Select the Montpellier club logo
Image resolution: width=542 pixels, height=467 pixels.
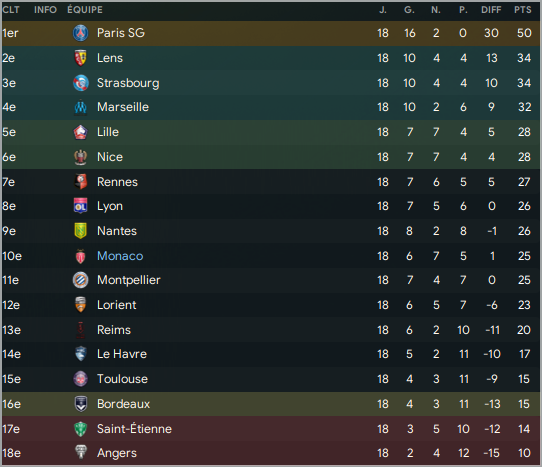(81, 280)
